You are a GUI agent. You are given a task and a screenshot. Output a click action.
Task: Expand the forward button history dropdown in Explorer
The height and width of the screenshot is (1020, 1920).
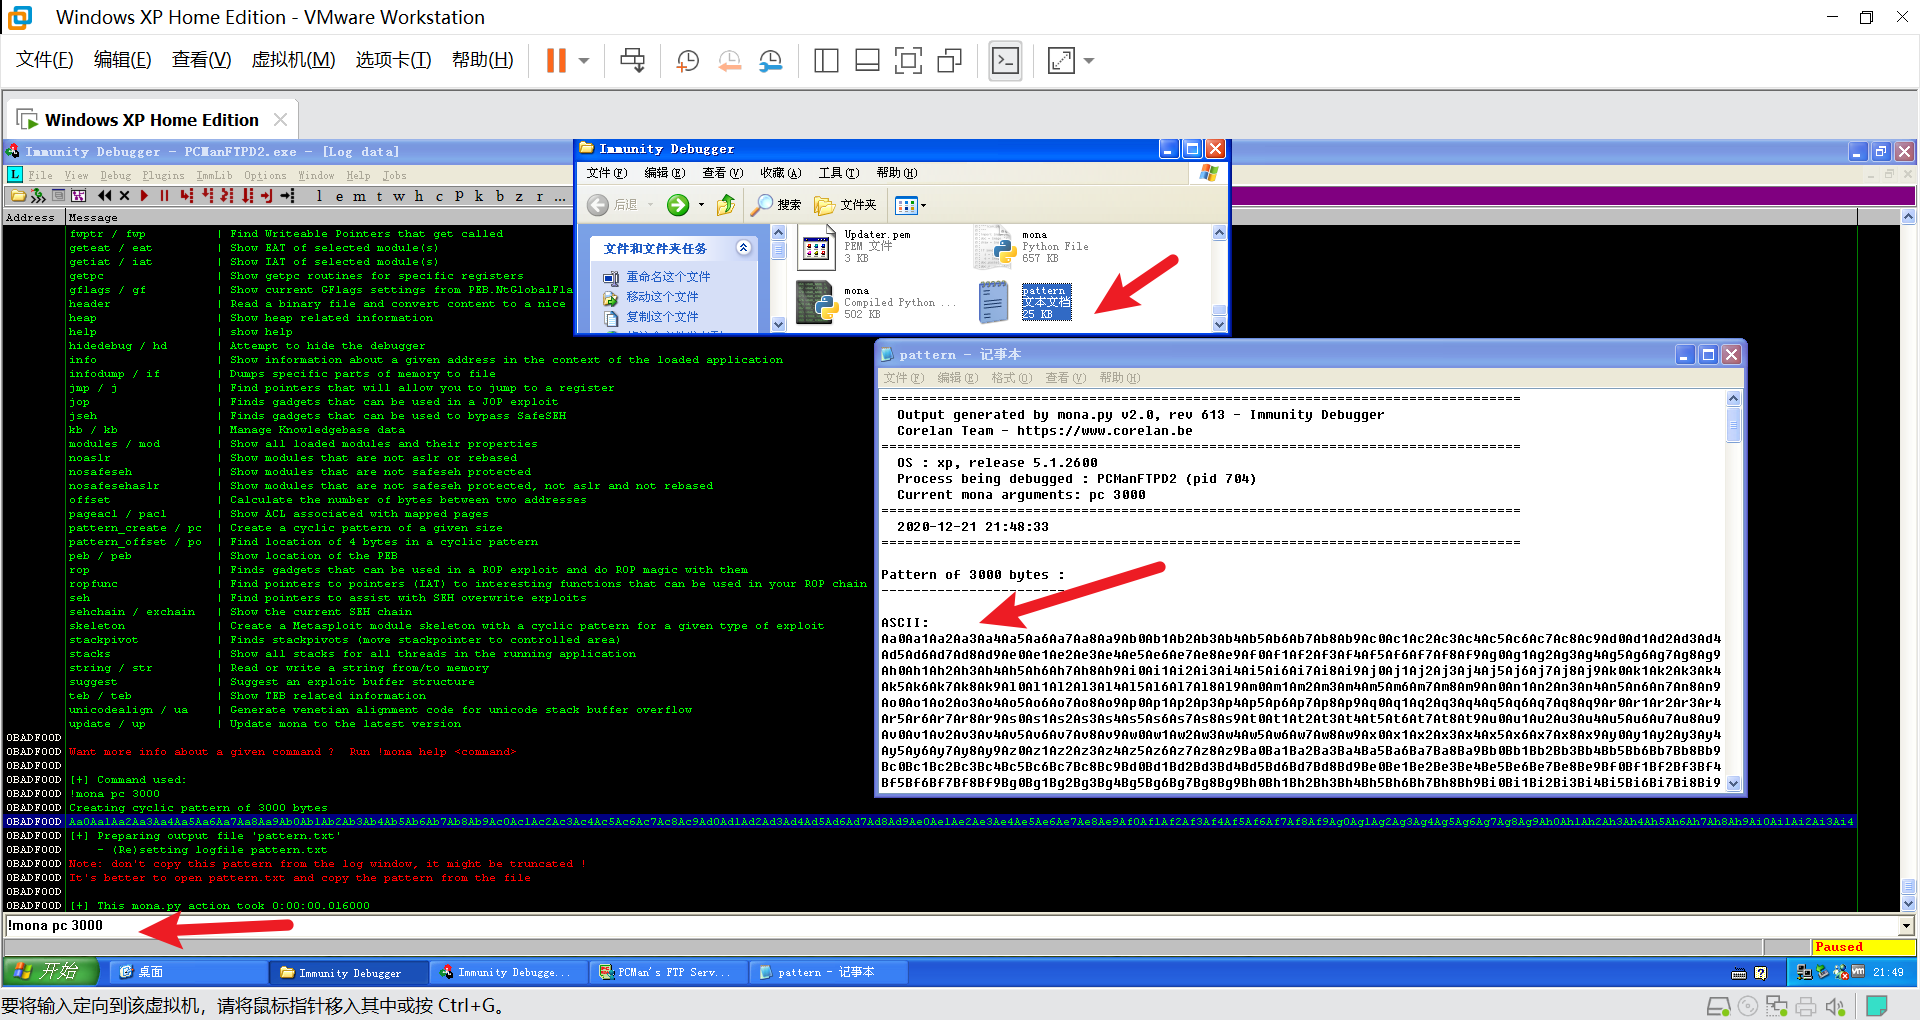(x=701, y=205)
